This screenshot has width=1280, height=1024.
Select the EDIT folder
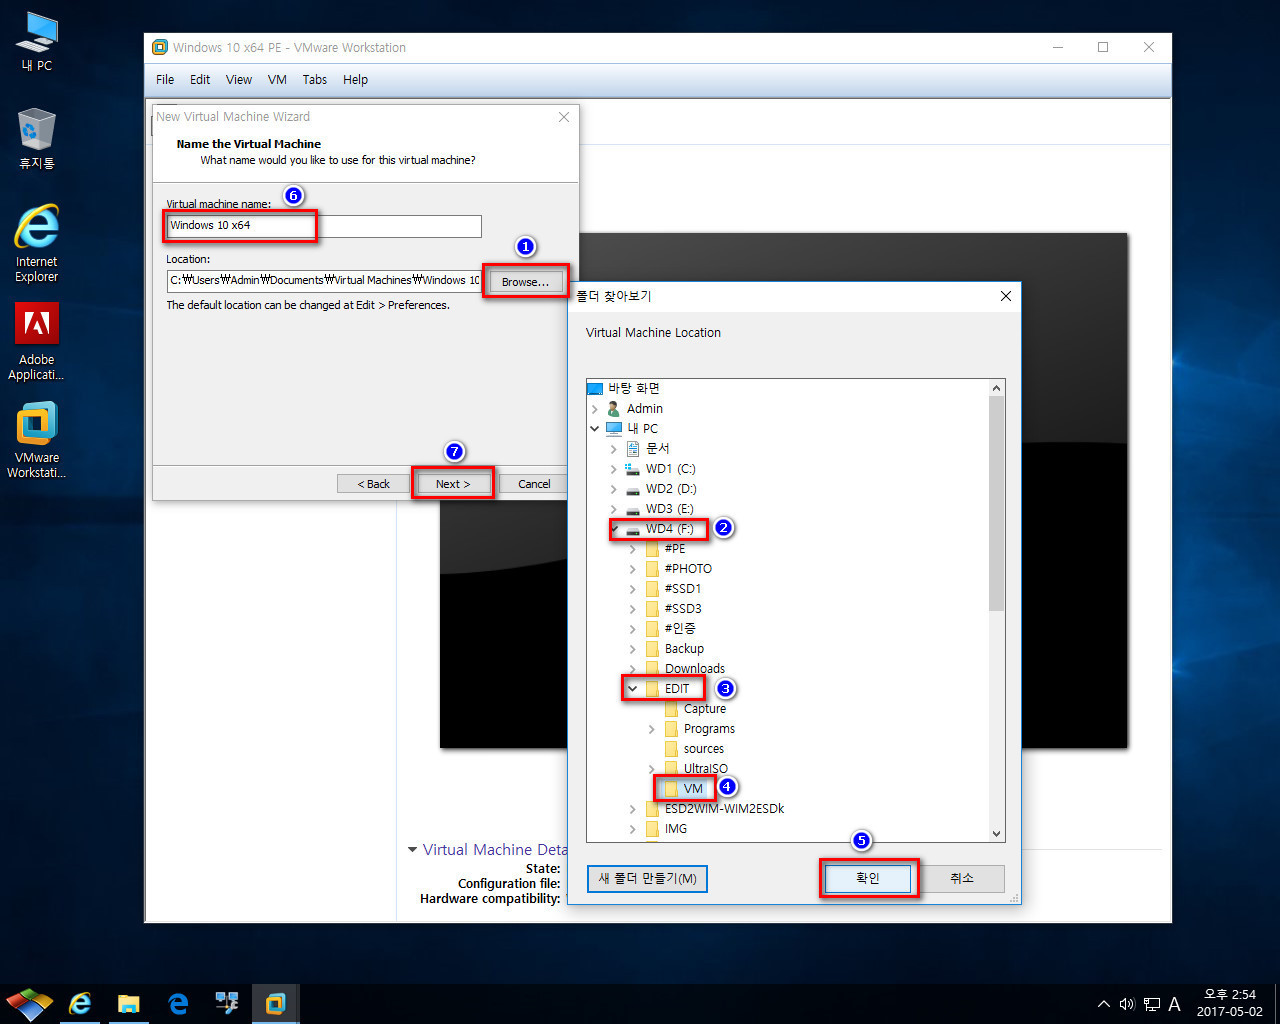click(677, 688)
